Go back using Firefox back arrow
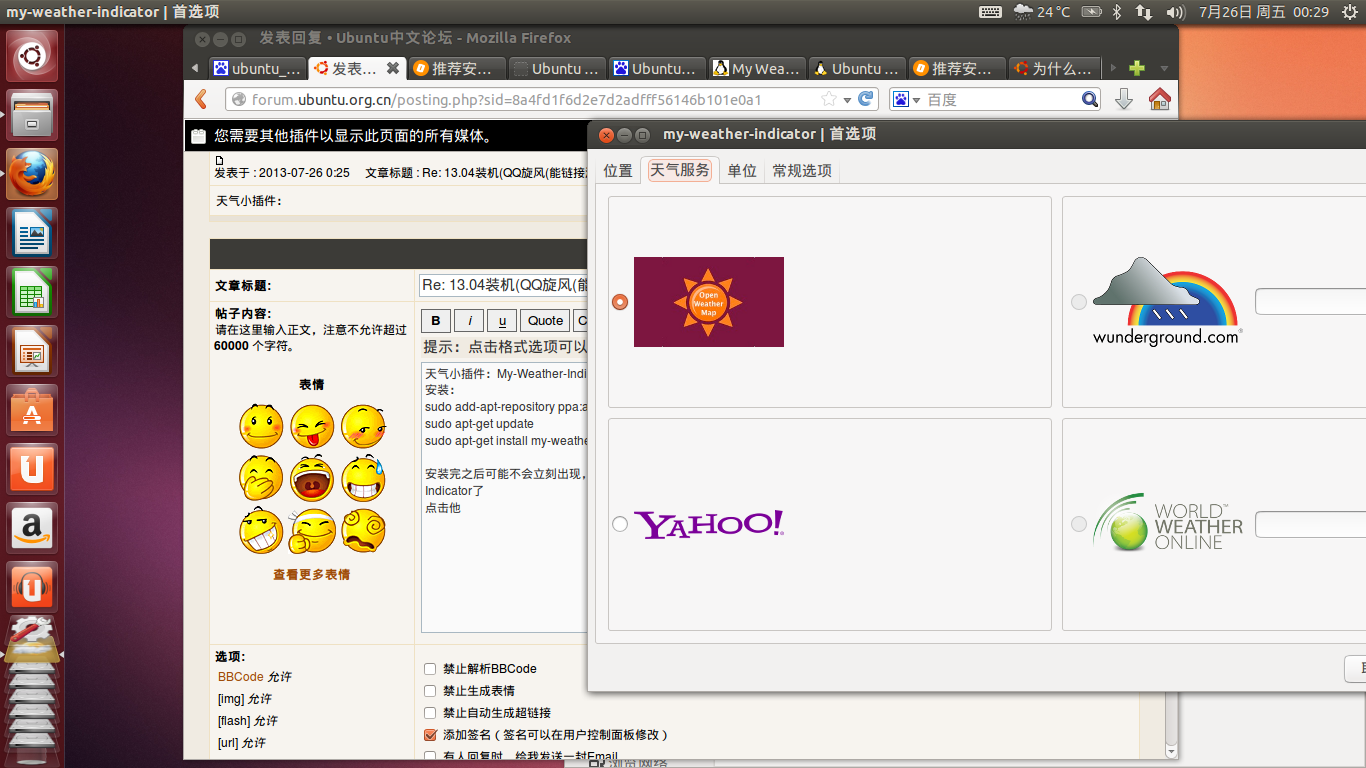Screen dimensions: 1366x768 pyautogui.click(x=201, y=99)
